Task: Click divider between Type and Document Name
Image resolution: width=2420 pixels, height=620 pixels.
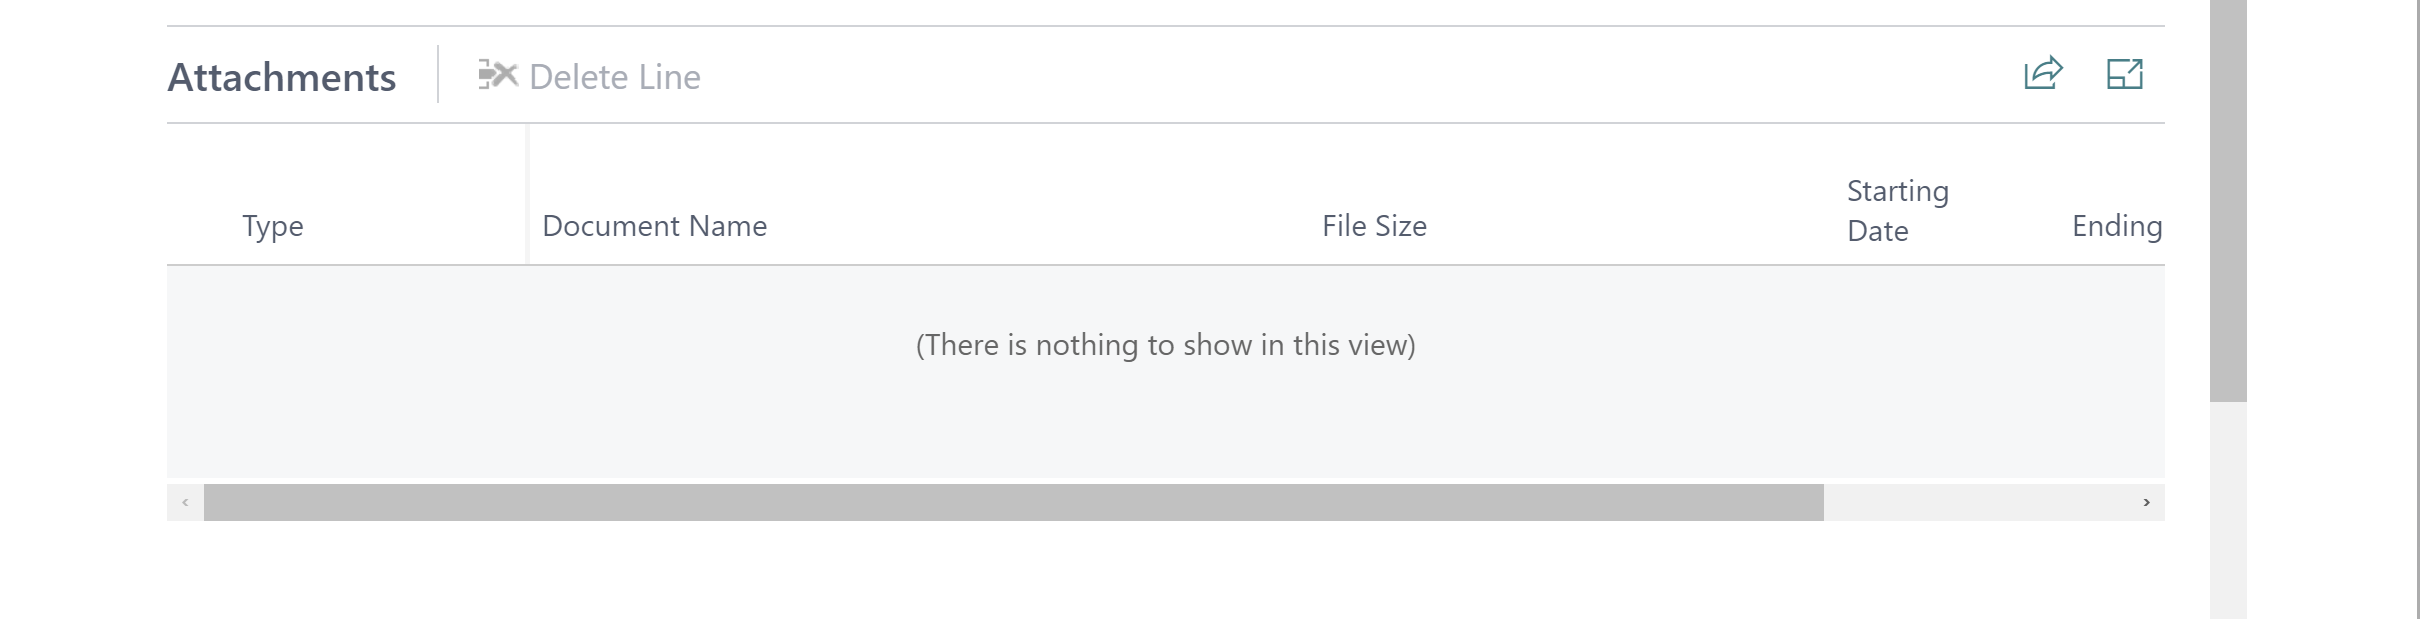Action: (x=527, y=195)
